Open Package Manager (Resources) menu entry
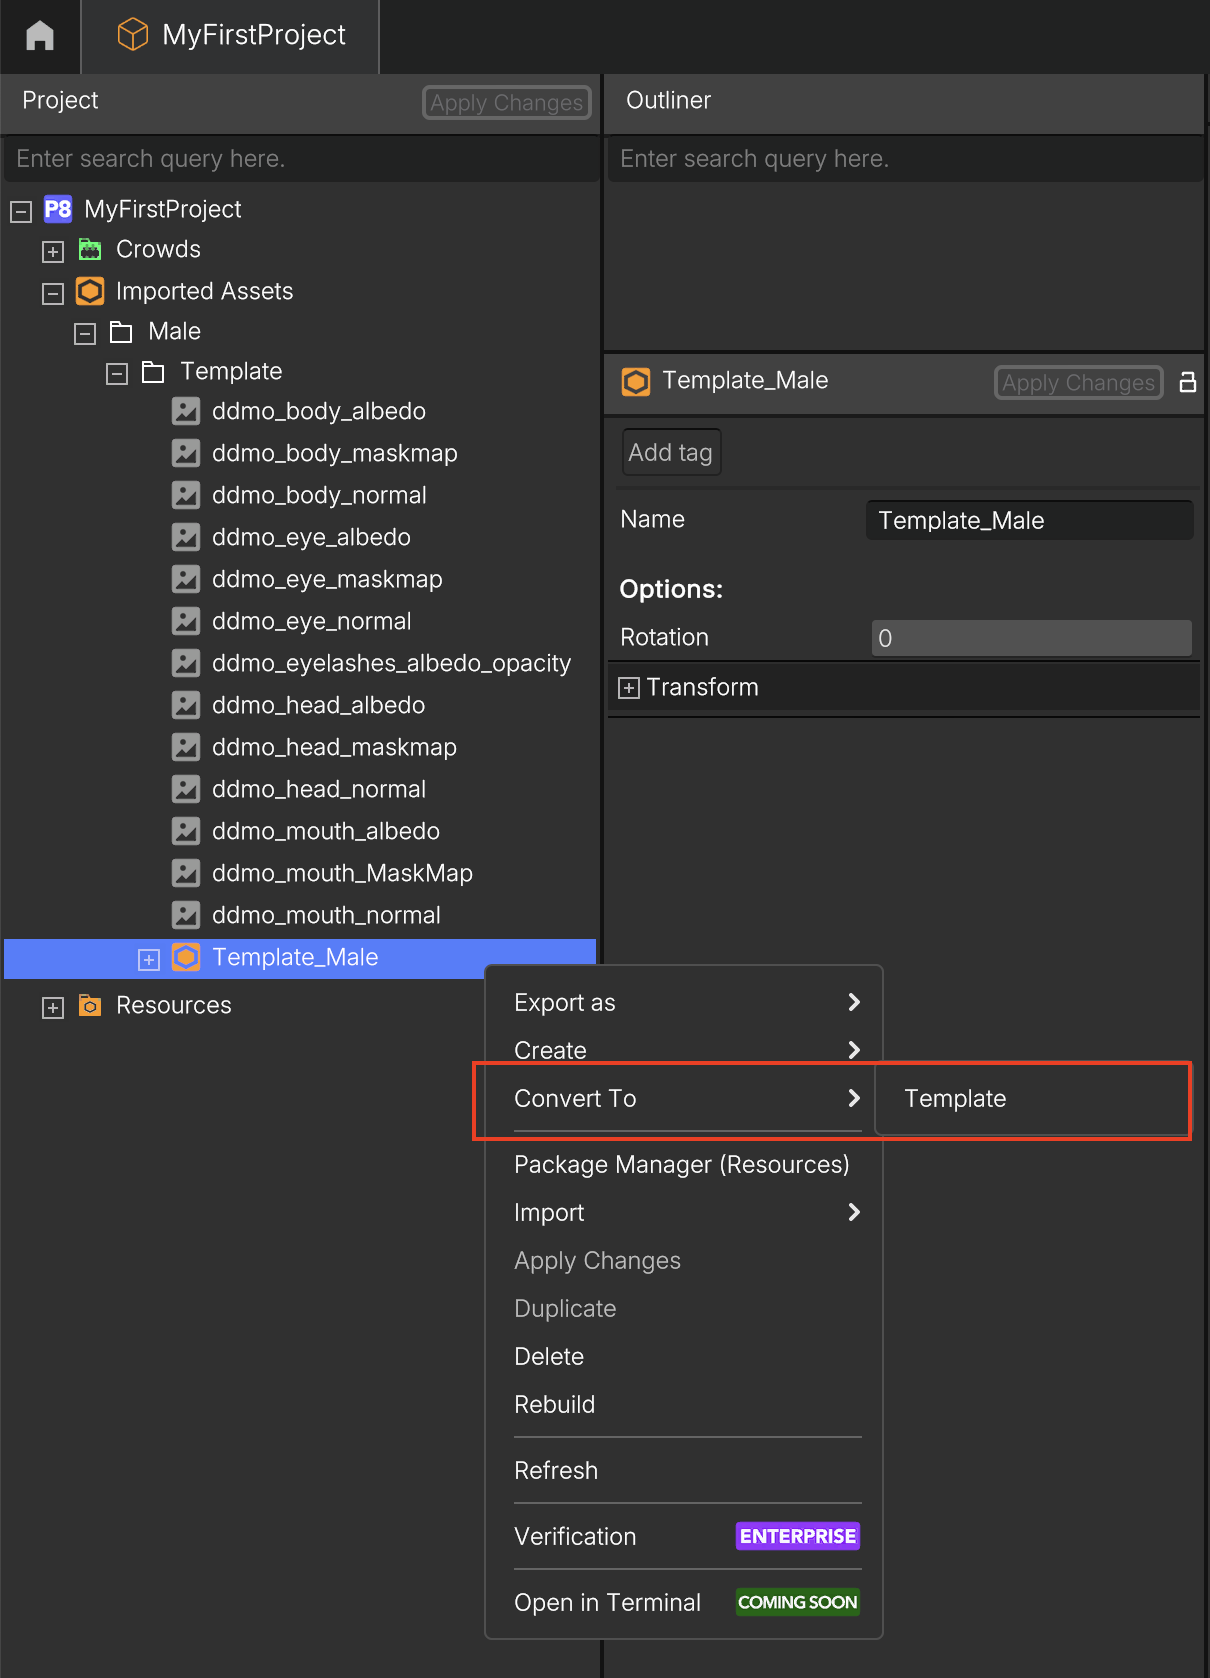Viewport: 1210px width, 1678px height. point(682,1165)
